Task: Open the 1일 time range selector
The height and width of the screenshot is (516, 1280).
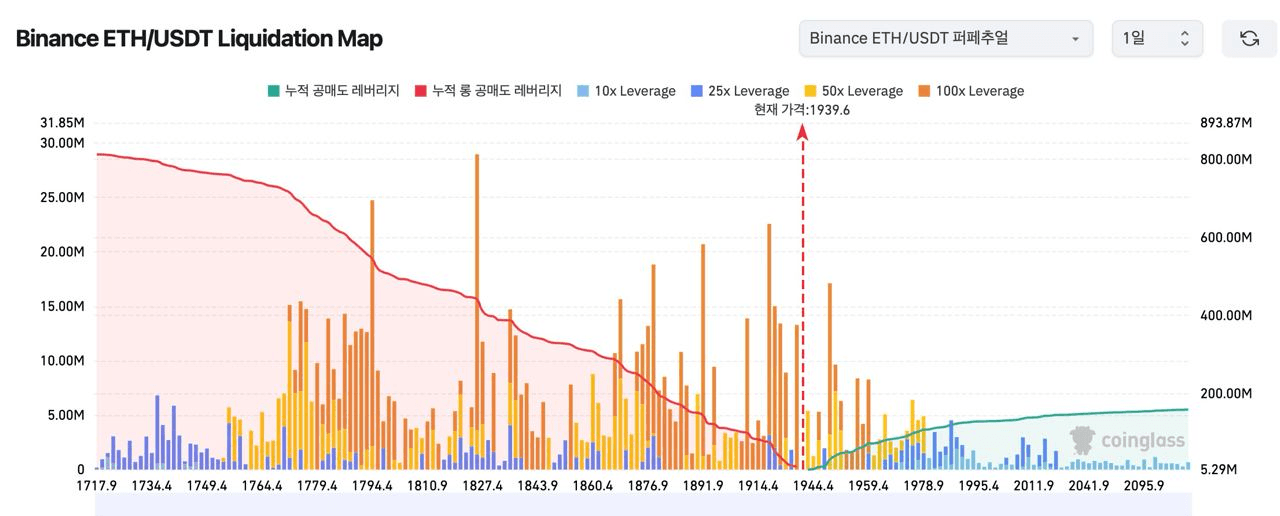Action: pos(1157,38)
